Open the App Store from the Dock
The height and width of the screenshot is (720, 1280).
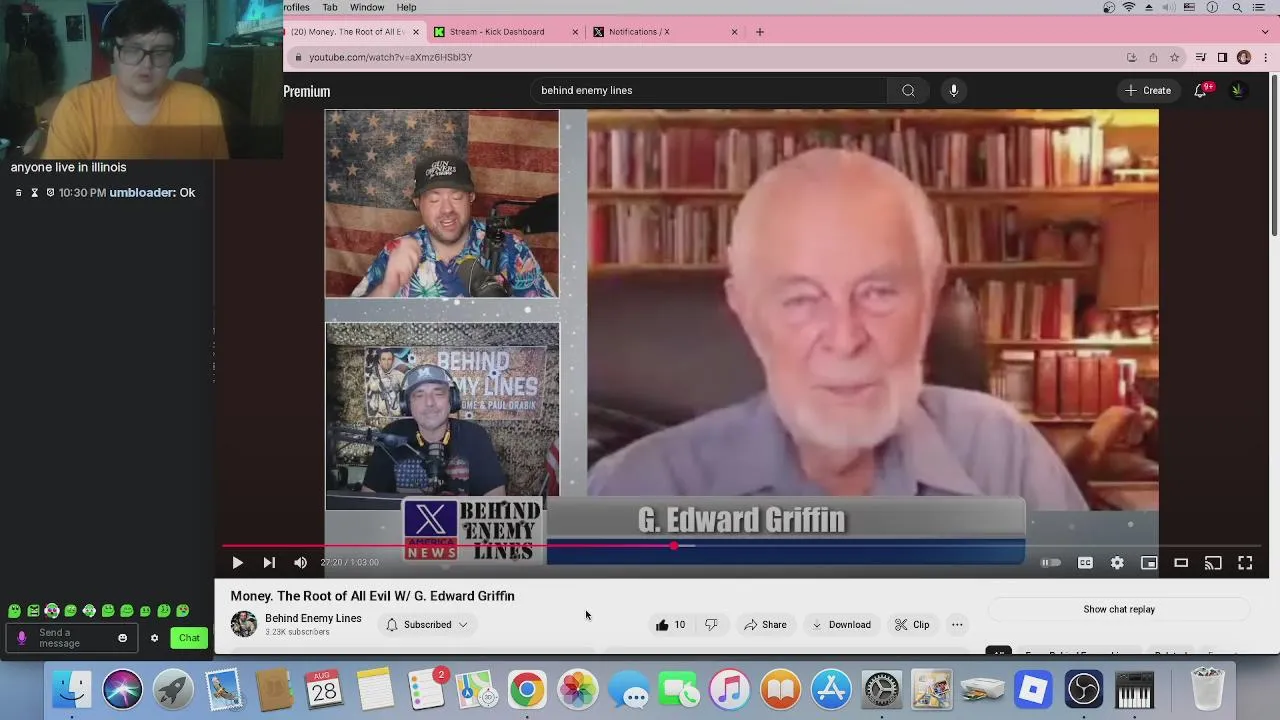(x=830, y=690)
